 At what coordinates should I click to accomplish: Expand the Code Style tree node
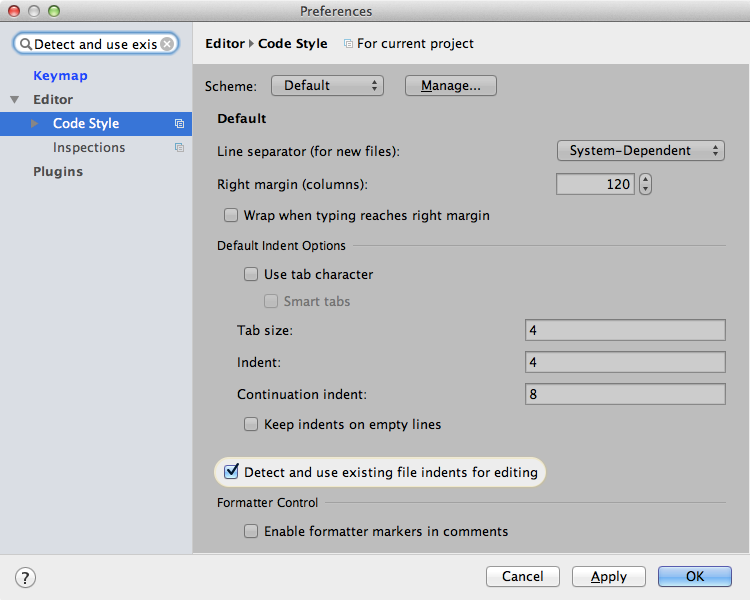coord(35,124)
